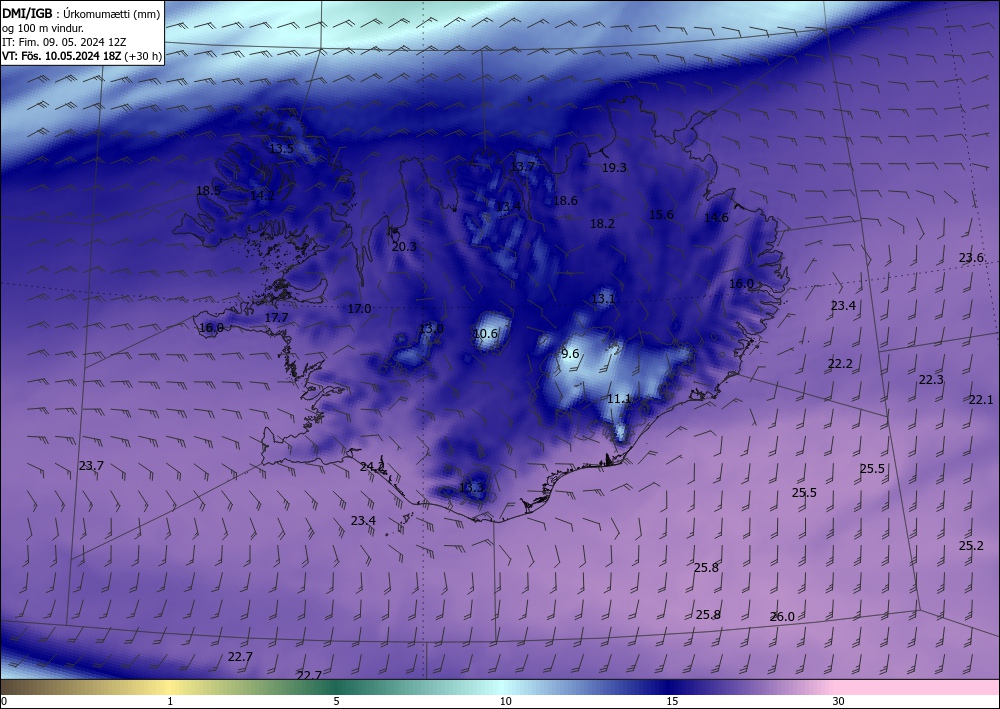The image size is (1000, 709).
Task: Click the 18.5 precipitable water value
Action: point(208,191)
